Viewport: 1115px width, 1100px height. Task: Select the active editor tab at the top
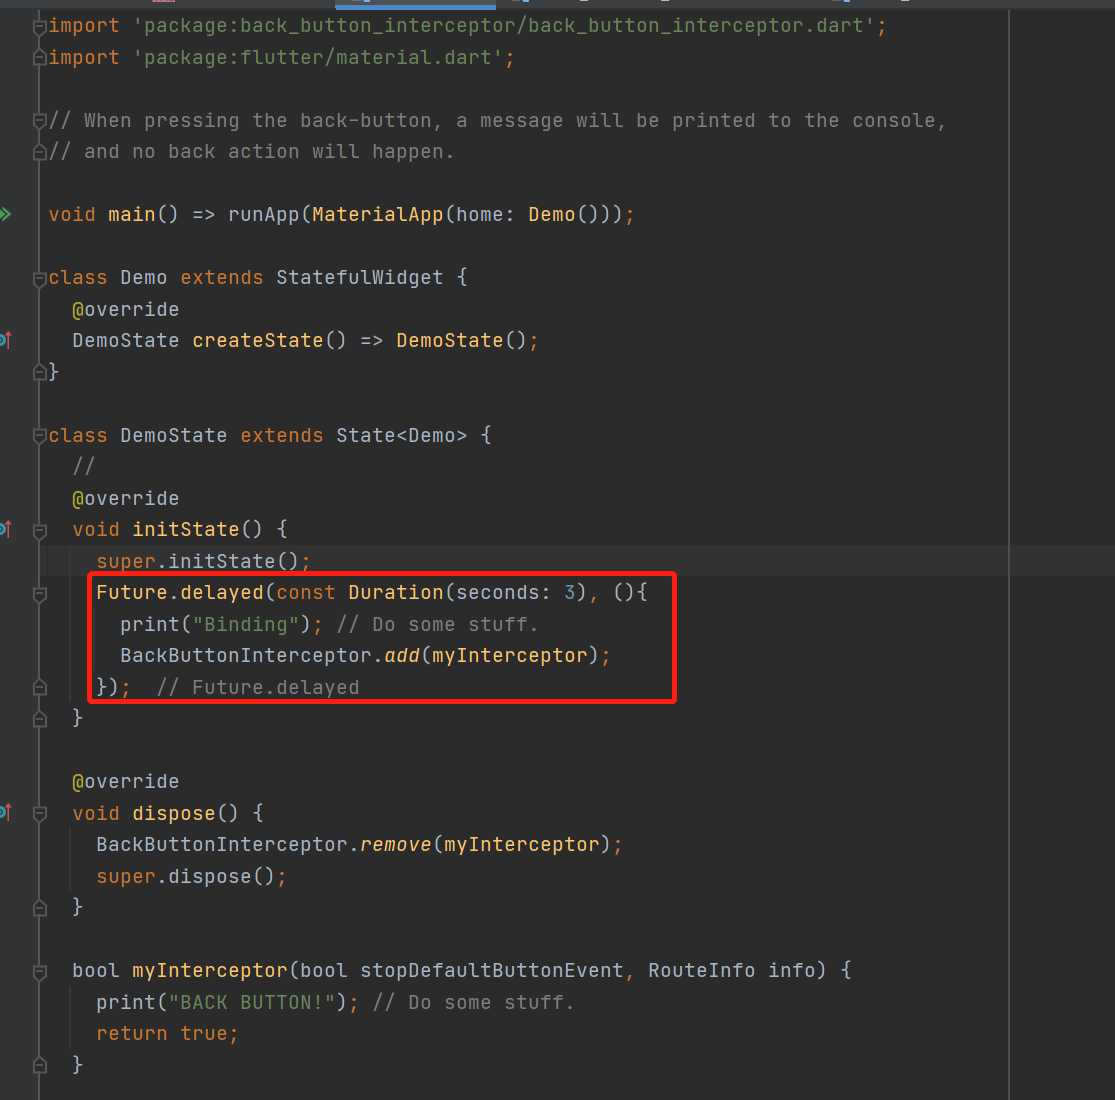415,4
